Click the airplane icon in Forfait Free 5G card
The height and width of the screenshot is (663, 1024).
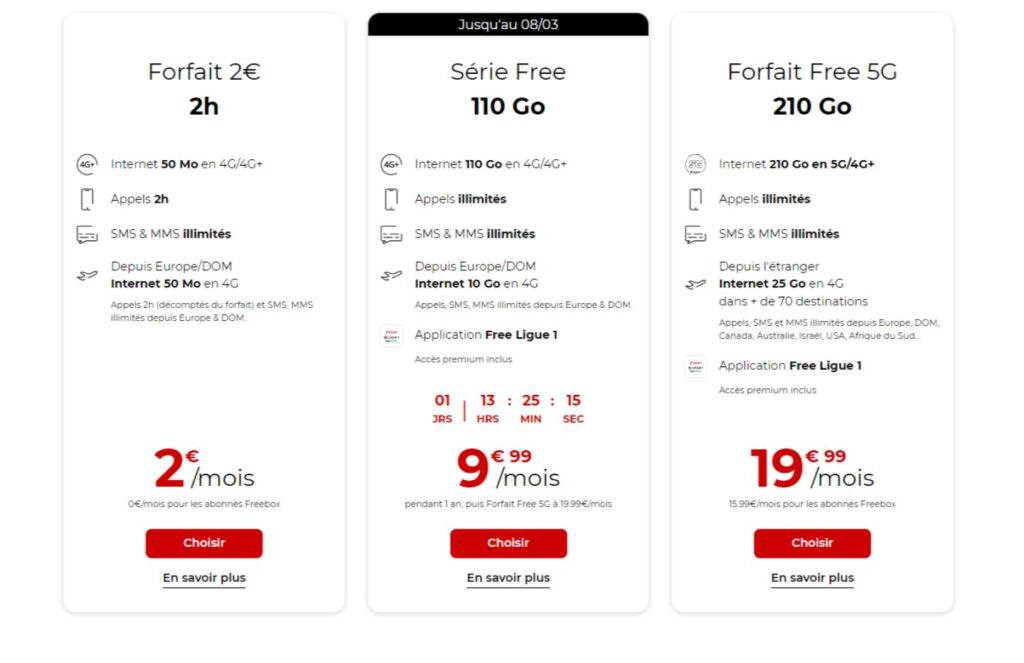click(x=696, y=284)
